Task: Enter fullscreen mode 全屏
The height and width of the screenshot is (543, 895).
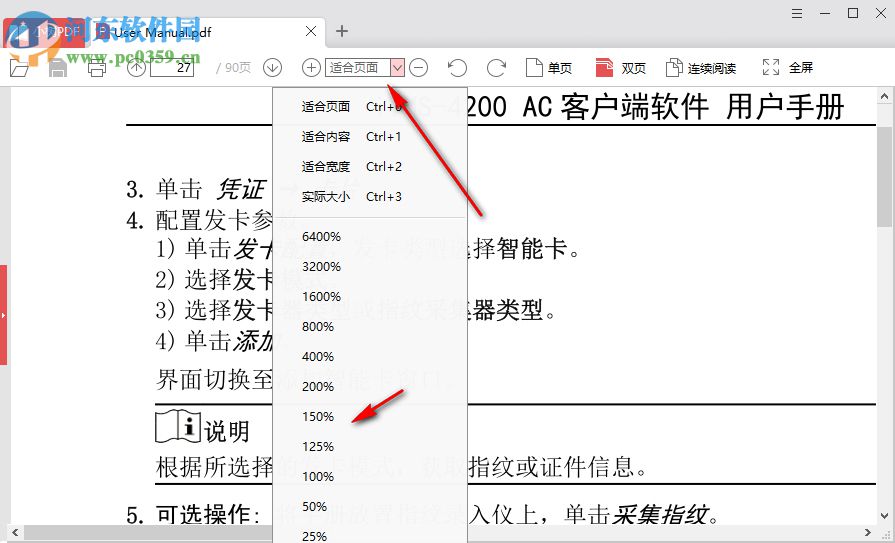Action: tap(788, 67)
